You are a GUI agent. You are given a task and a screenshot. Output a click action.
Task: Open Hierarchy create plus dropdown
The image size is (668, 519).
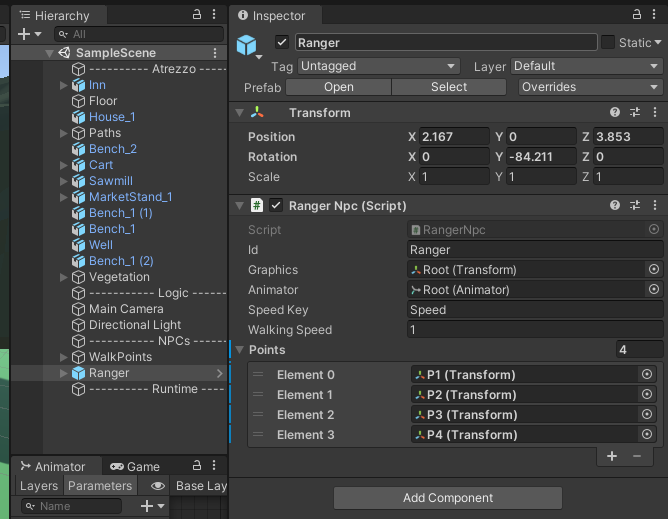coord(29,34)
